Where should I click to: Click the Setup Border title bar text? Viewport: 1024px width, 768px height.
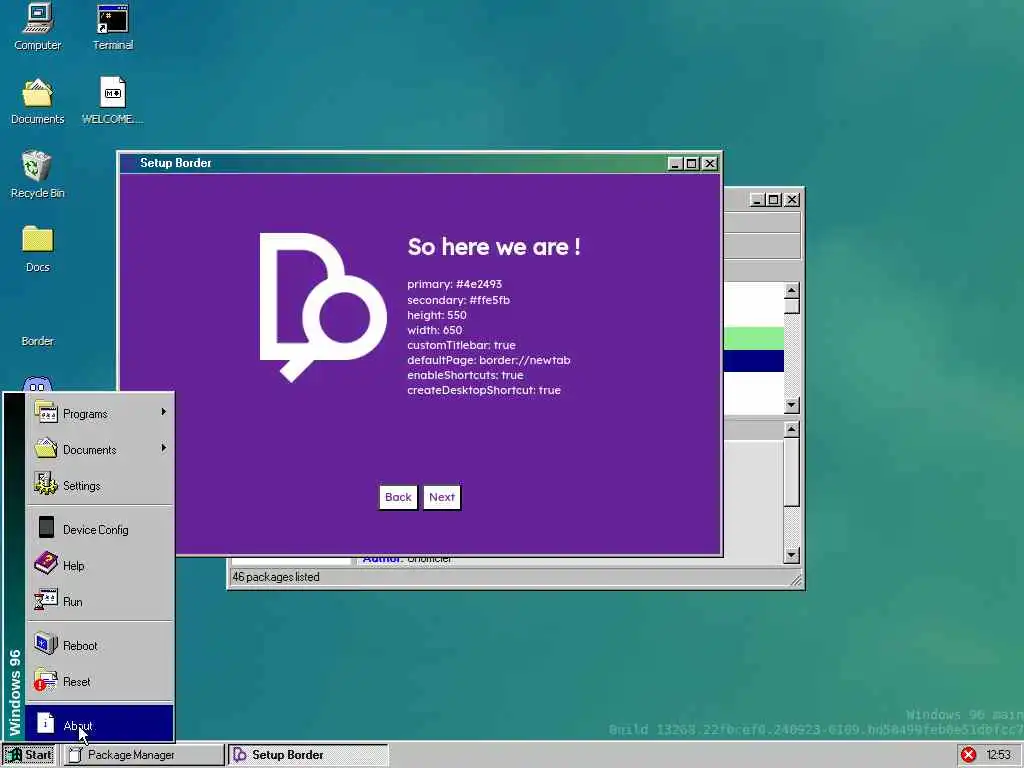[176, 163]
